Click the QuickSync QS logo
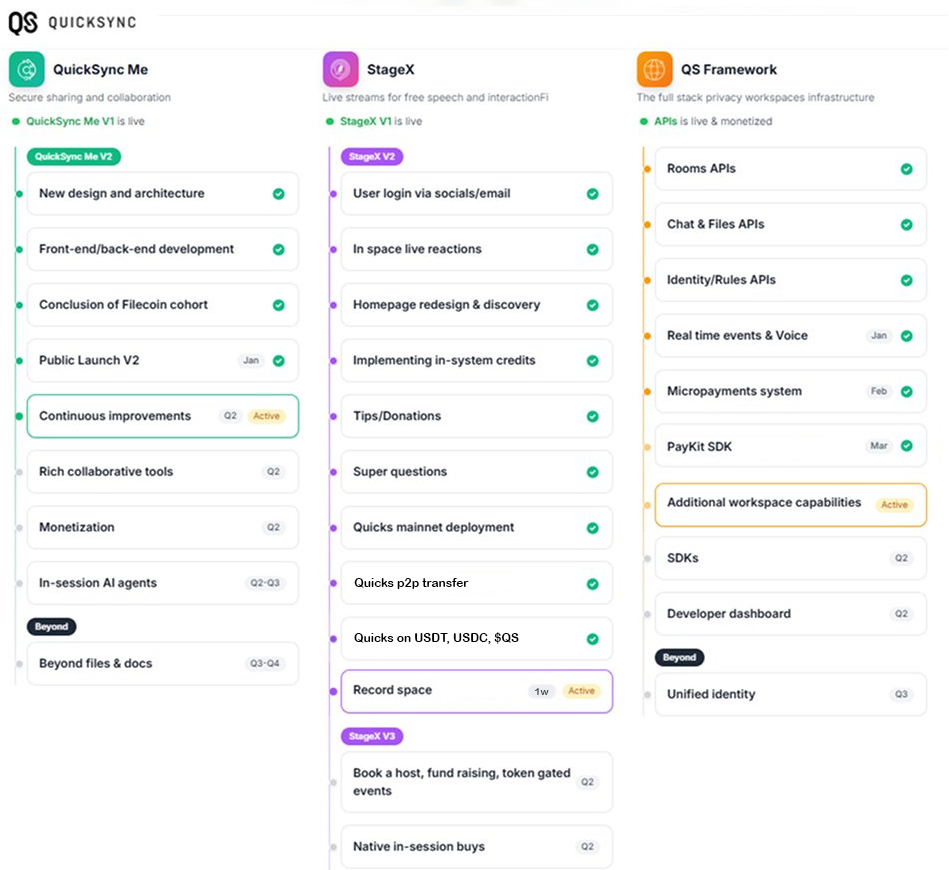The image size is (949, 870). 23,22
